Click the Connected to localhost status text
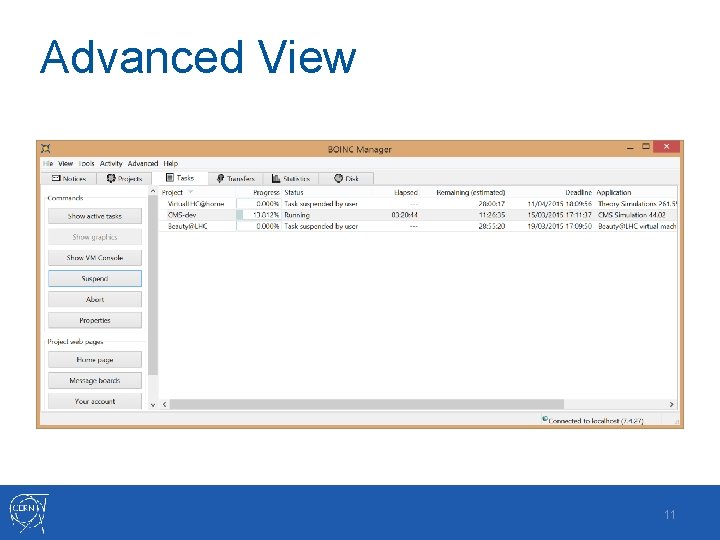 coord(596,421)
